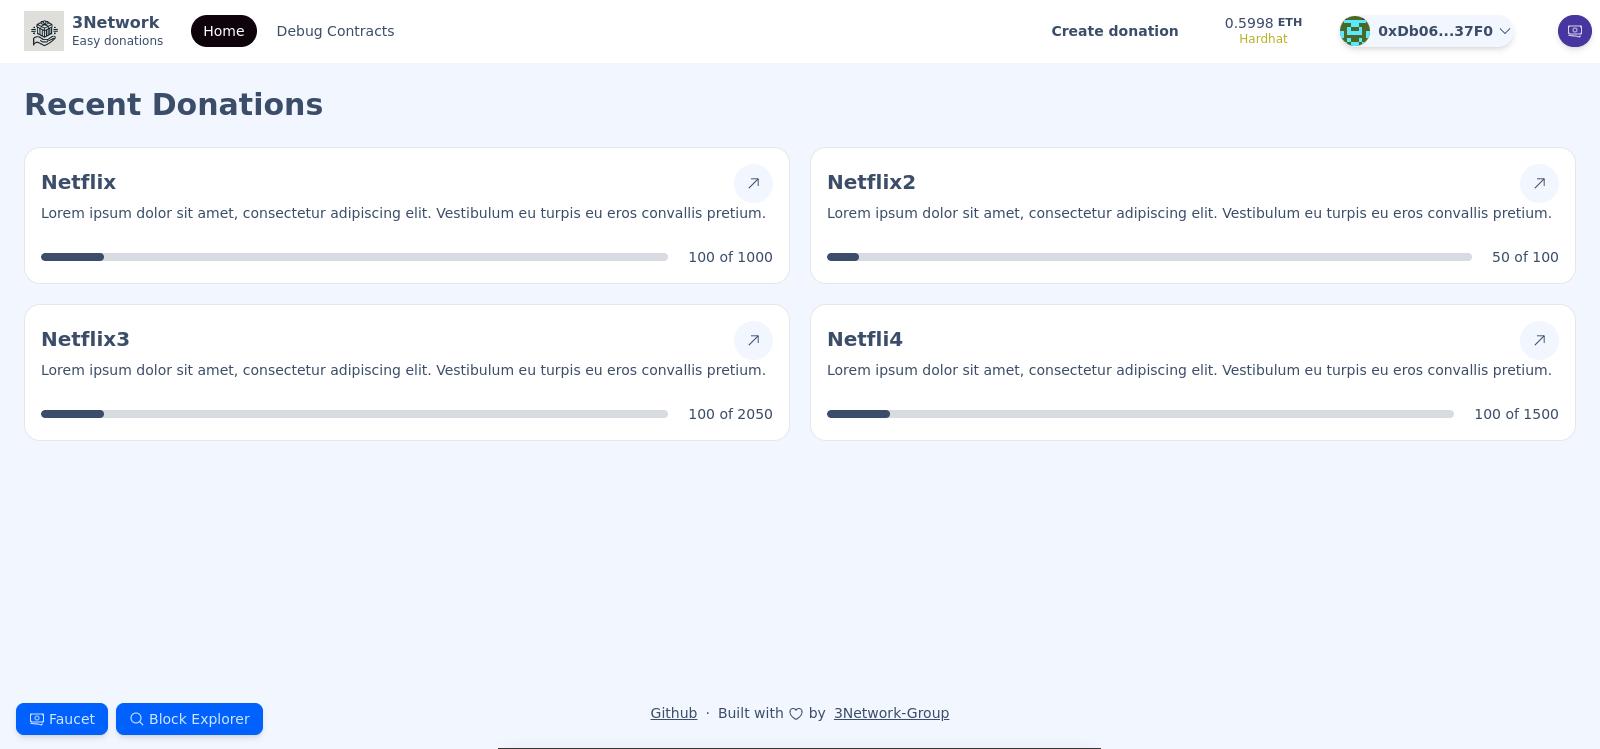
Task: Open the Netfli4 donation arrow icon
Action: coord(1539,340)
